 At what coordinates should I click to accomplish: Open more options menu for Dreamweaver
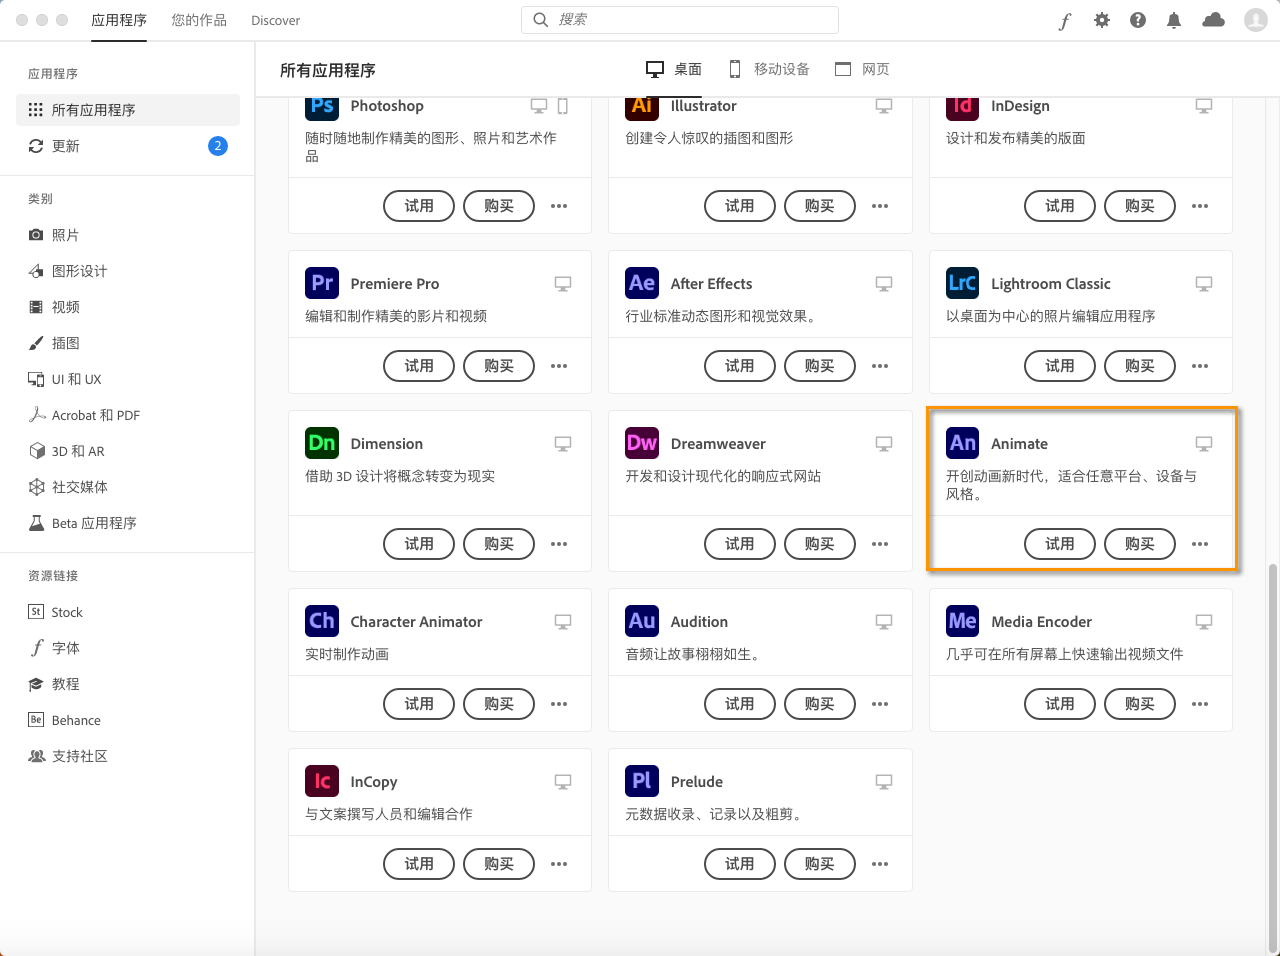[880, 544]
